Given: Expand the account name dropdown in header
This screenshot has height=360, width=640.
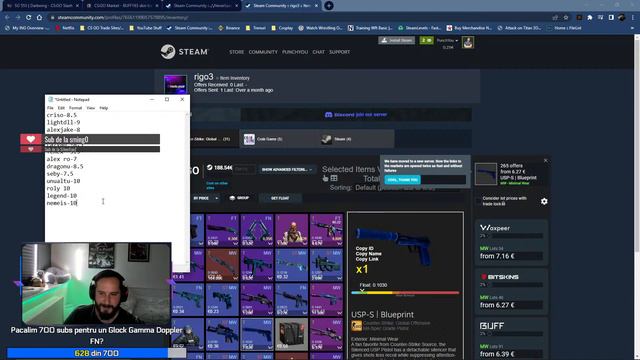Looking at the screenshot, I should point(447,40).
